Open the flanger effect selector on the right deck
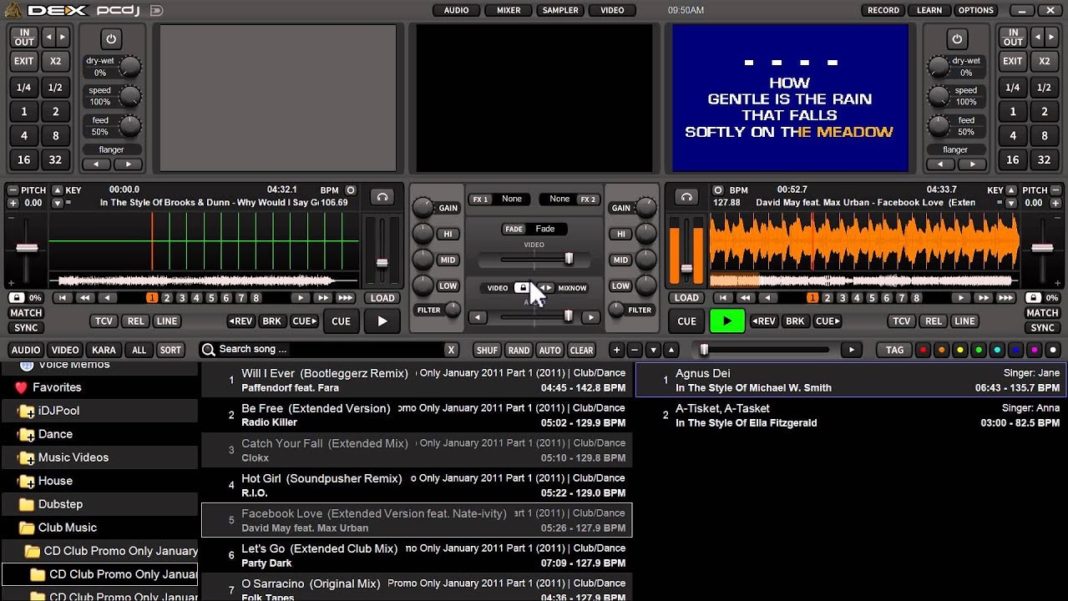Screen dimensions: 1068x601 (955, 148)
